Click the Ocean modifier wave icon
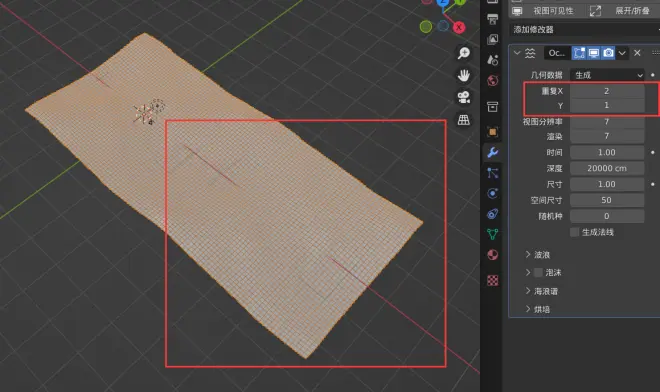This screenshot has width=660, height=392. coord(530,53)
